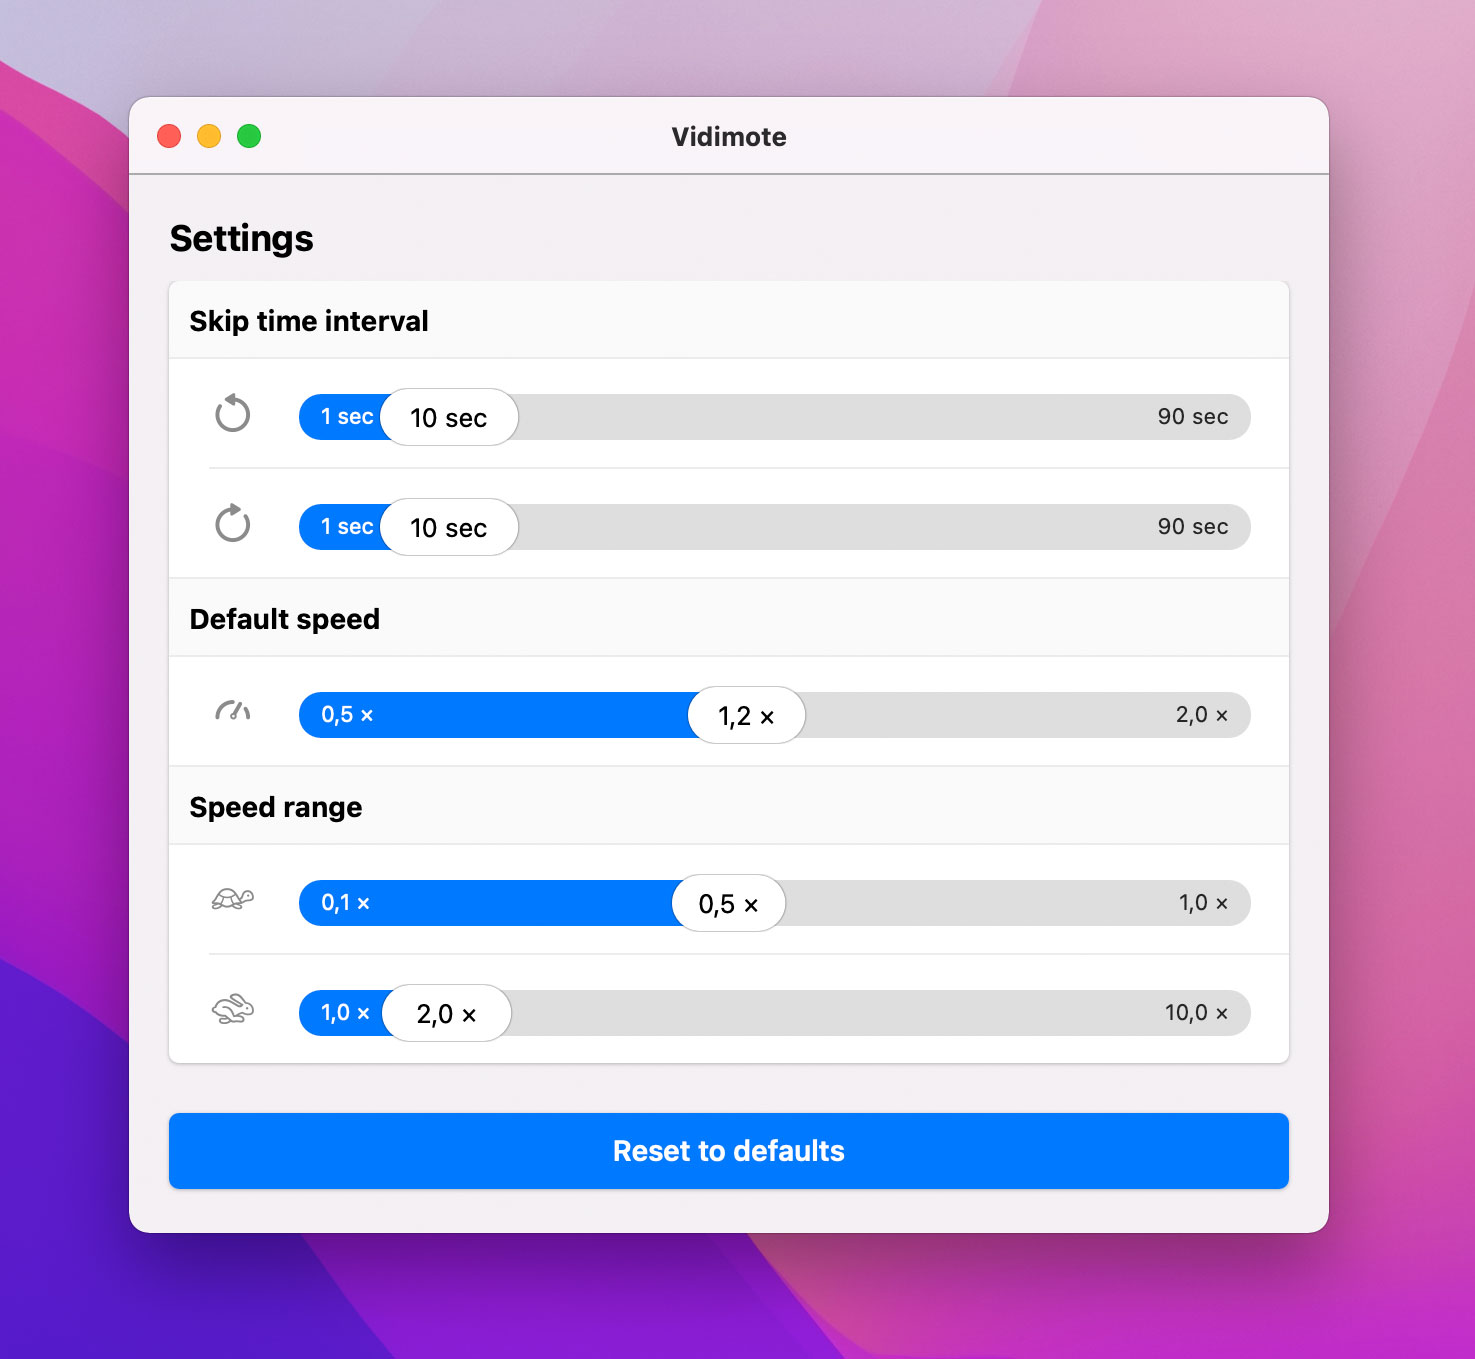Click the rabbit fast speed icon
1475x1359 pixels.
(x=233, y=1009)
